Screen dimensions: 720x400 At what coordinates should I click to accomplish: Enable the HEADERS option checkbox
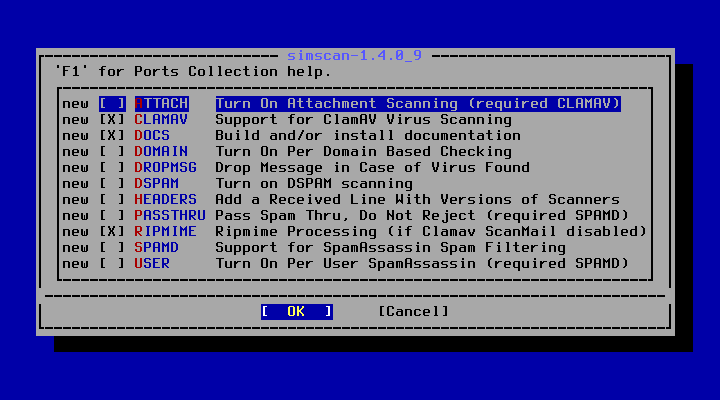112,200
